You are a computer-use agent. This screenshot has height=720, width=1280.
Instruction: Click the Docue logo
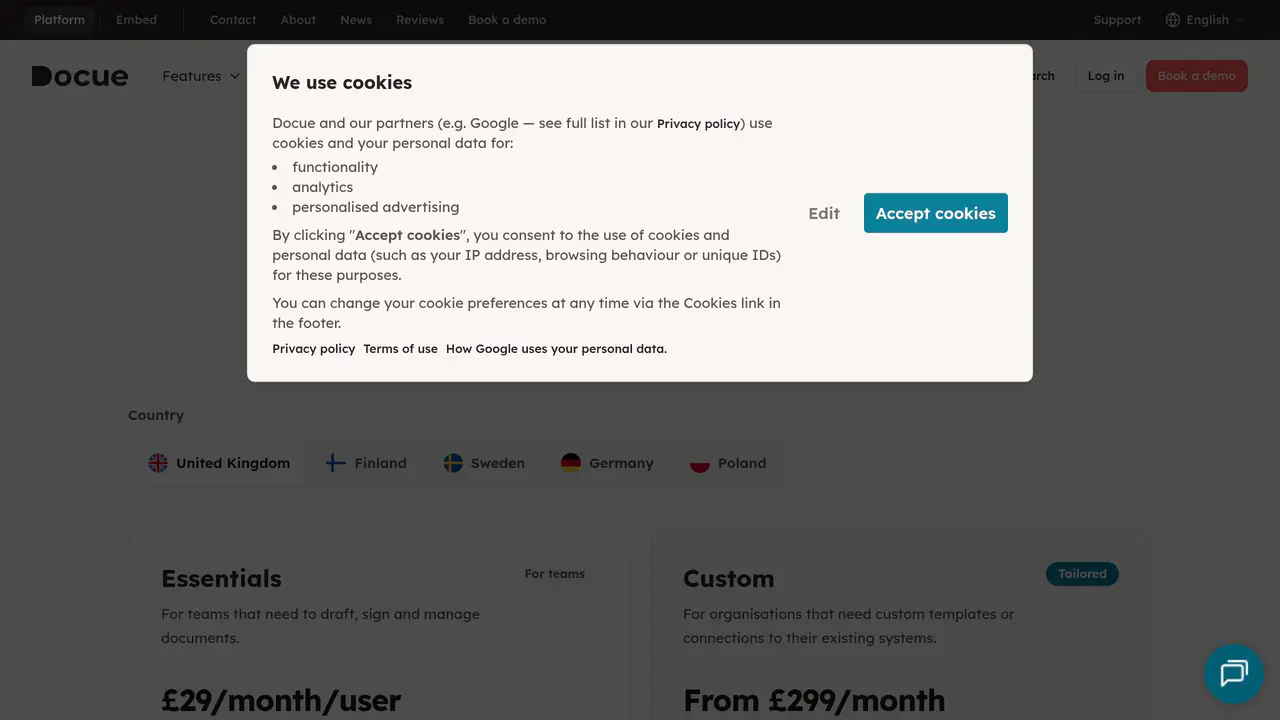pos(80,76)
